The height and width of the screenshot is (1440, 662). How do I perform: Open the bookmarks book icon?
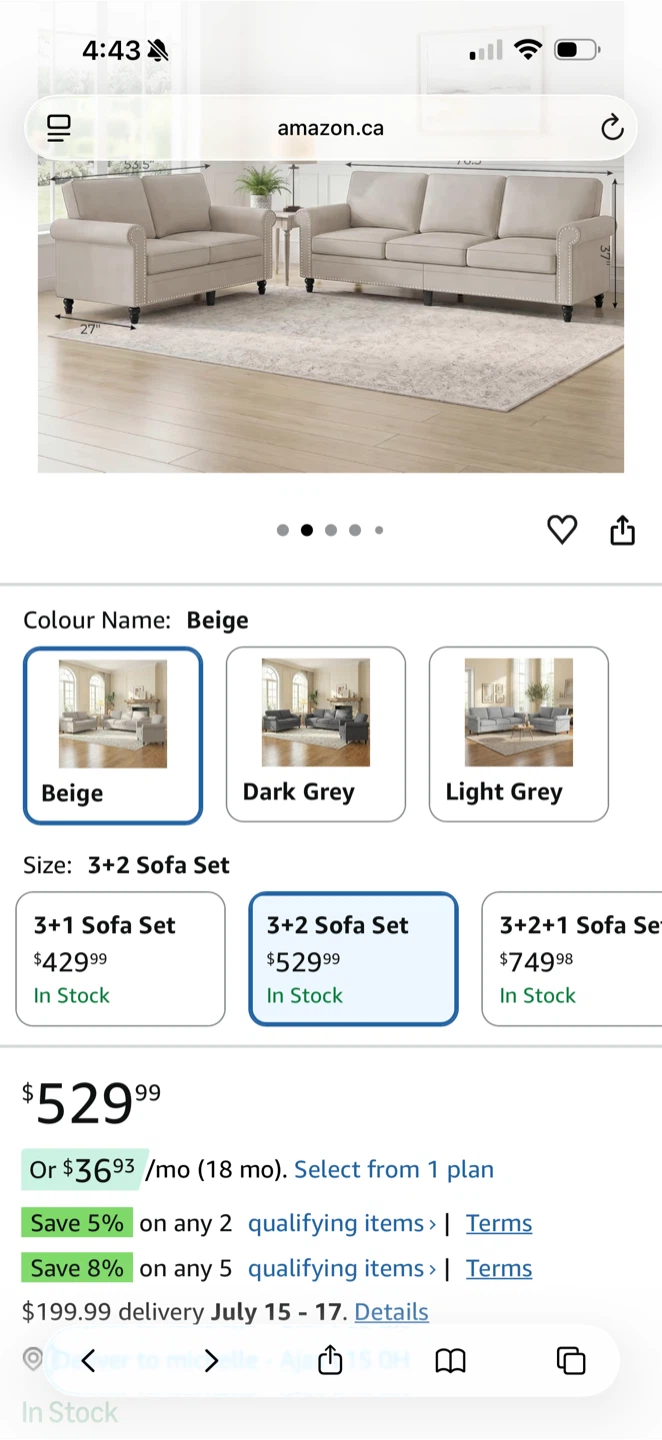point(451,1360)
